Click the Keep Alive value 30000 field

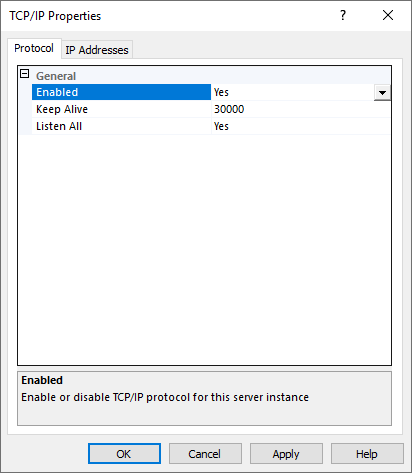coord(301,109)
